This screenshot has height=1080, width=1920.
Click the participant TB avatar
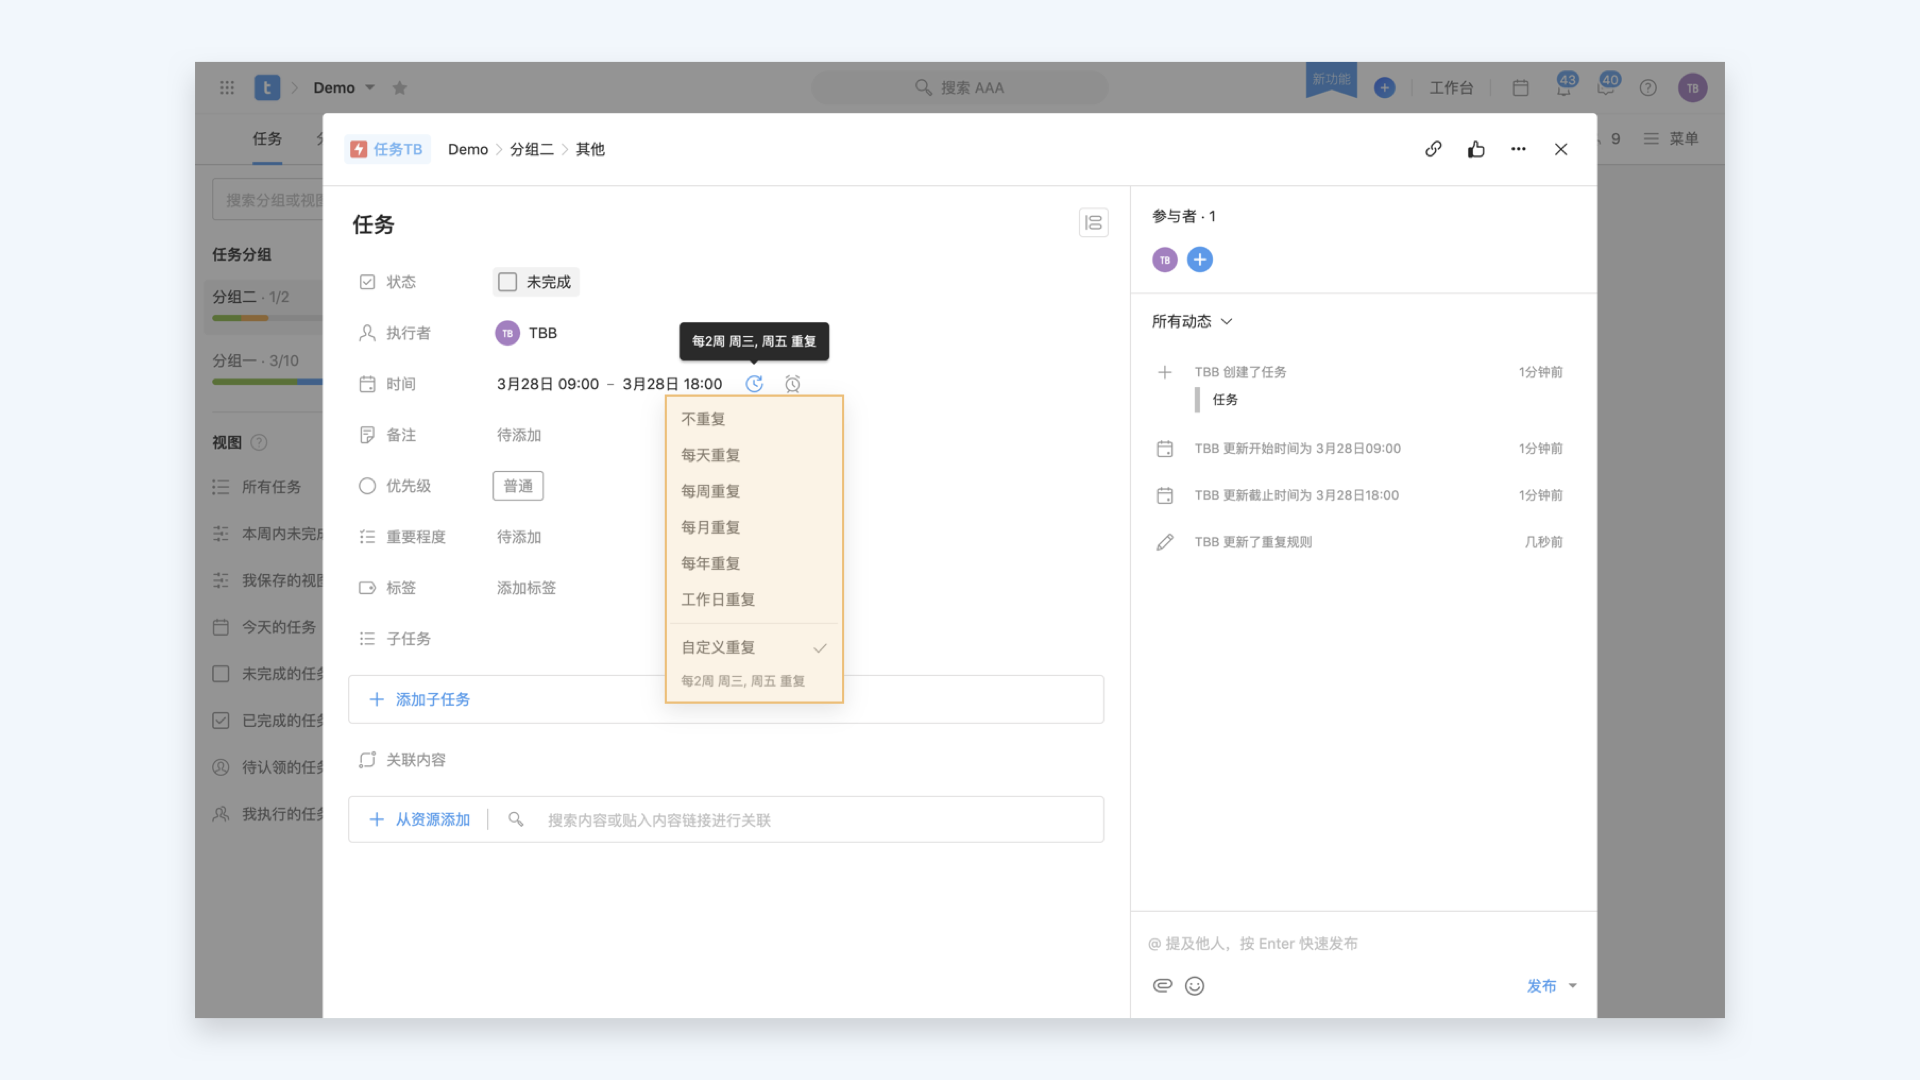pos(1165,260)
